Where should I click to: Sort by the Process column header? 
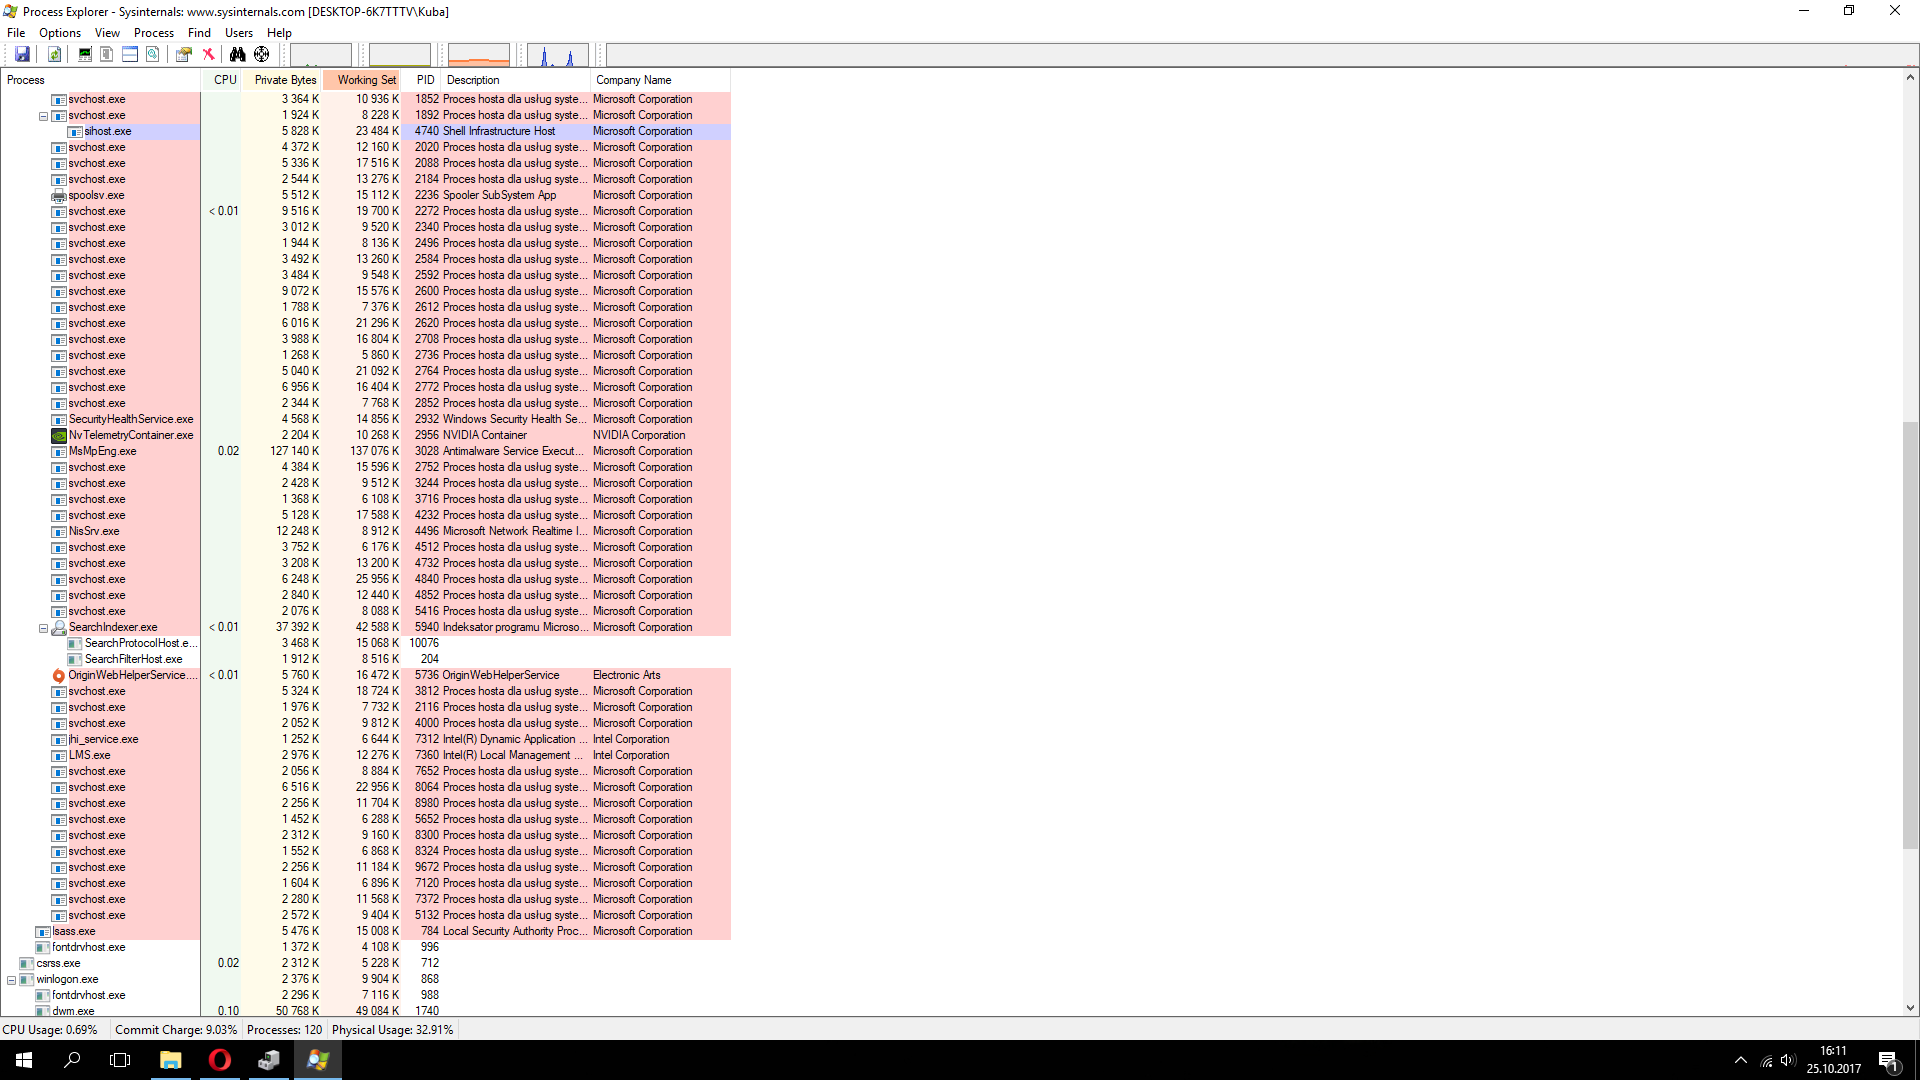(x=101, y=80)
